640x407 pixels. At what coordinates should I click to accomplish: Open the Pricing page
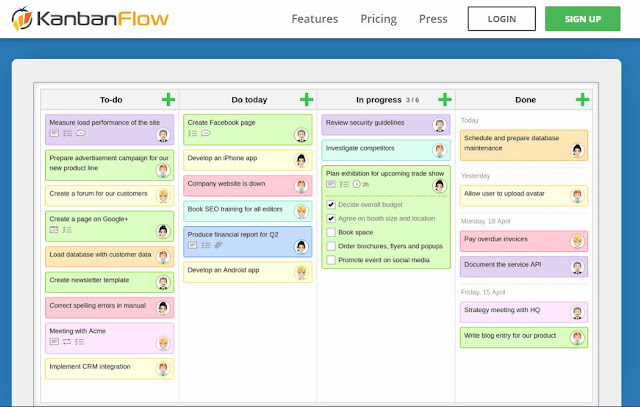pyautogui.click(x=378, y=19)
